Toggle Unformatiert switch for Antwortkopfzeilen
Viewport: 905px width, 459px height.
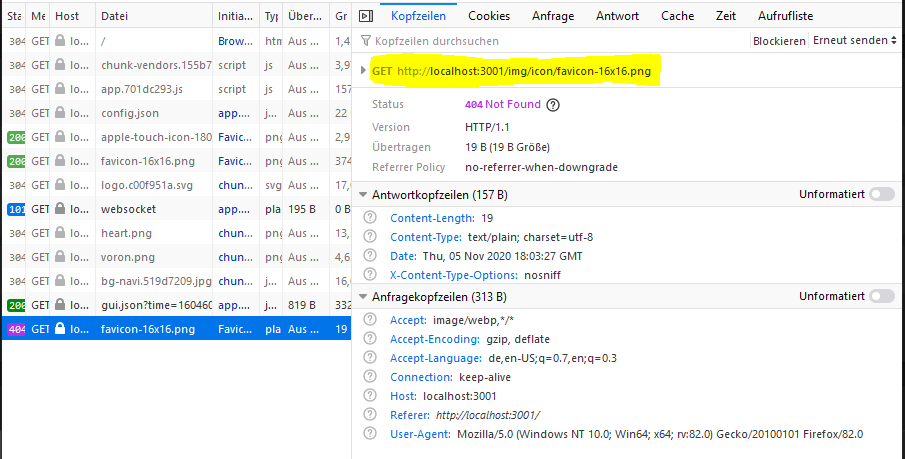point(882,195)
